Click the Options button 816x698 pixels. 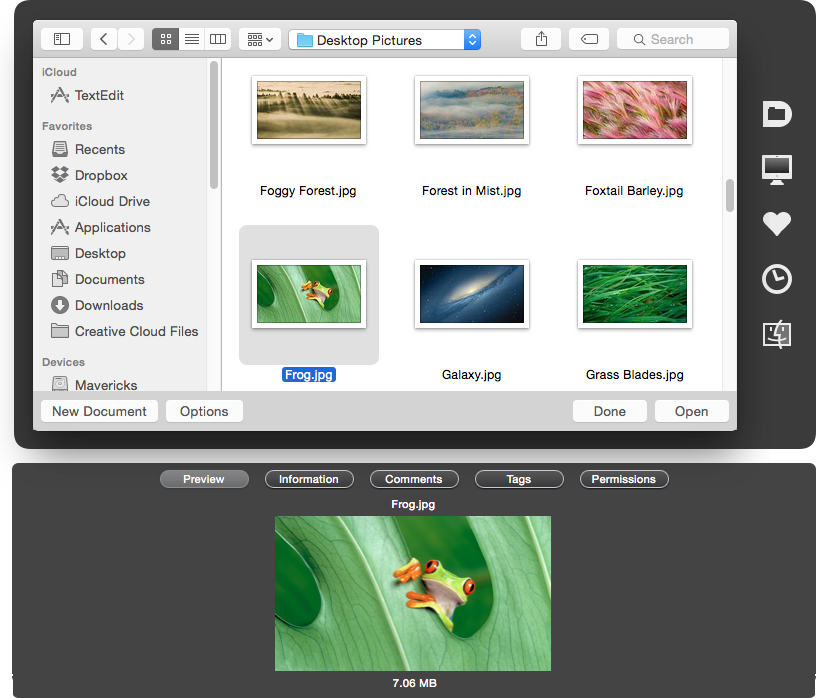point(204,411)
